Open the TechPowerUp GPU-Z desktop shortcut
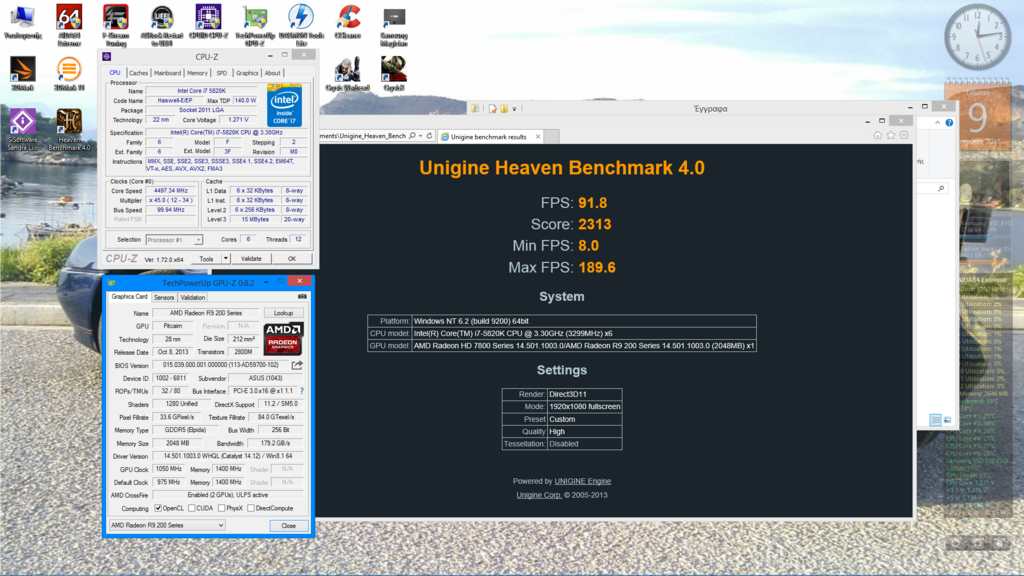The width and height of the screenshot is (1024, 576). (255, 25)
